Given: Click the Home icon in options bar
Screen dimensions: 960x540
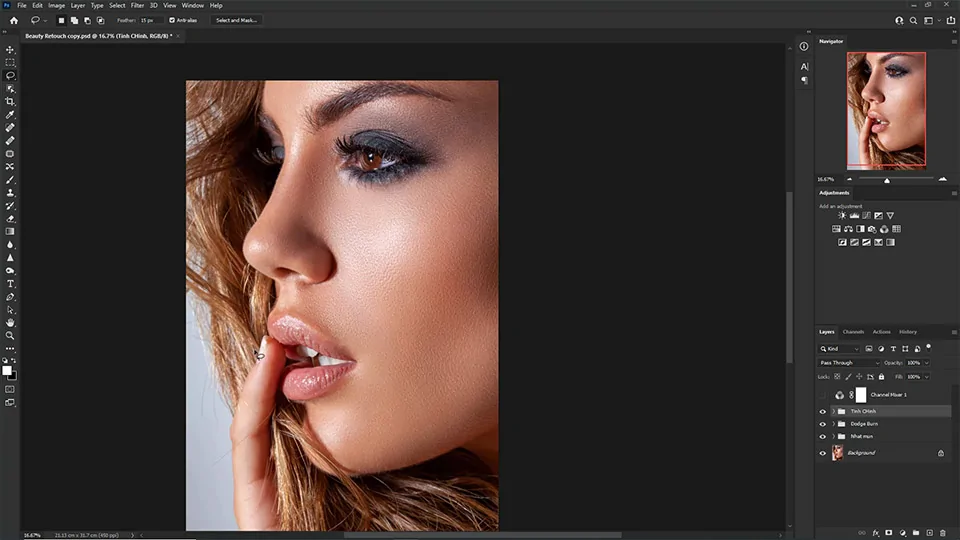Looking at the screenshot, I should [13, 19].
